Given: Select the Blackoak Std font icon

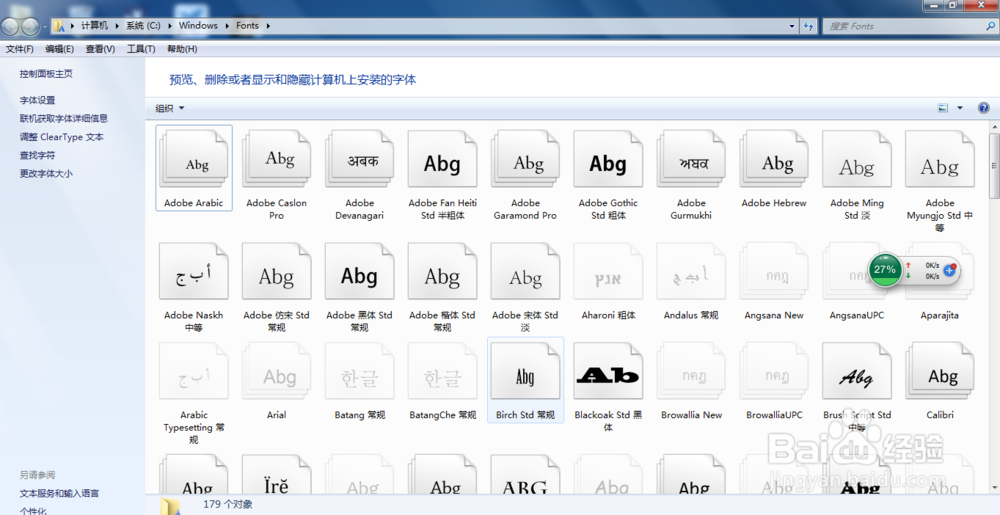Looking at the screenshot, I should pyautogui.click(x=608, y=371).
